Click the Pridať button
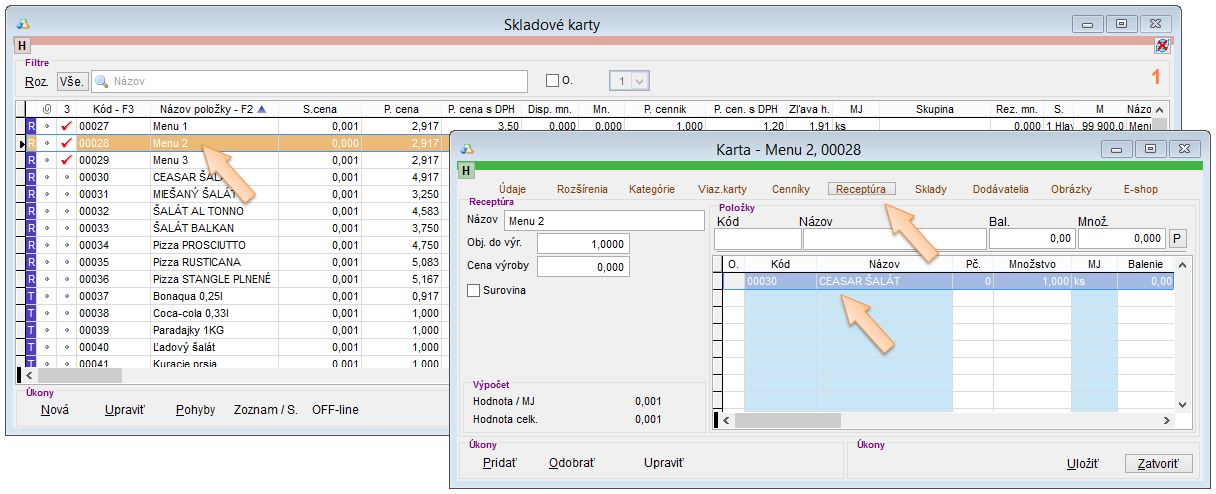This screenshot has height=494, width=1216. pyautogui.click(x=500, y=463)
